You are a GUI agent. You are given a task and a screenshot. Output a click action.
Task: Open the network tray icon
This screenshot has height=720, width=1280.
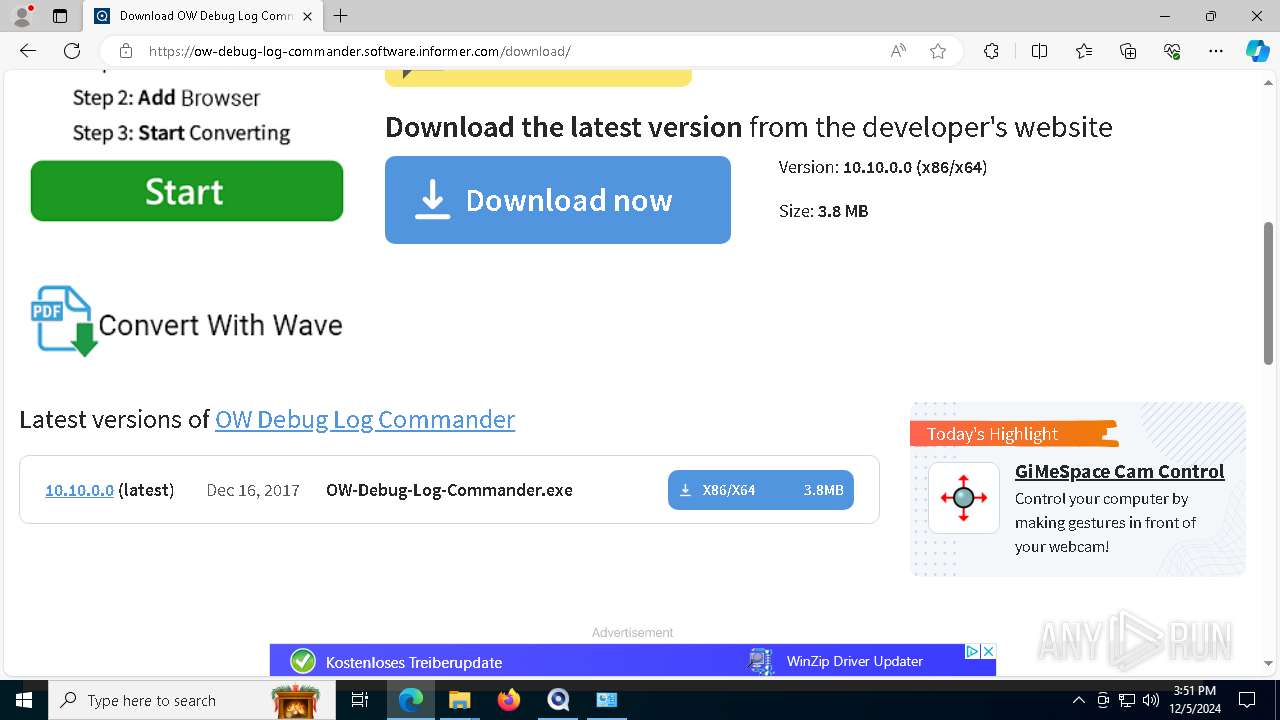pos(1127,700)
